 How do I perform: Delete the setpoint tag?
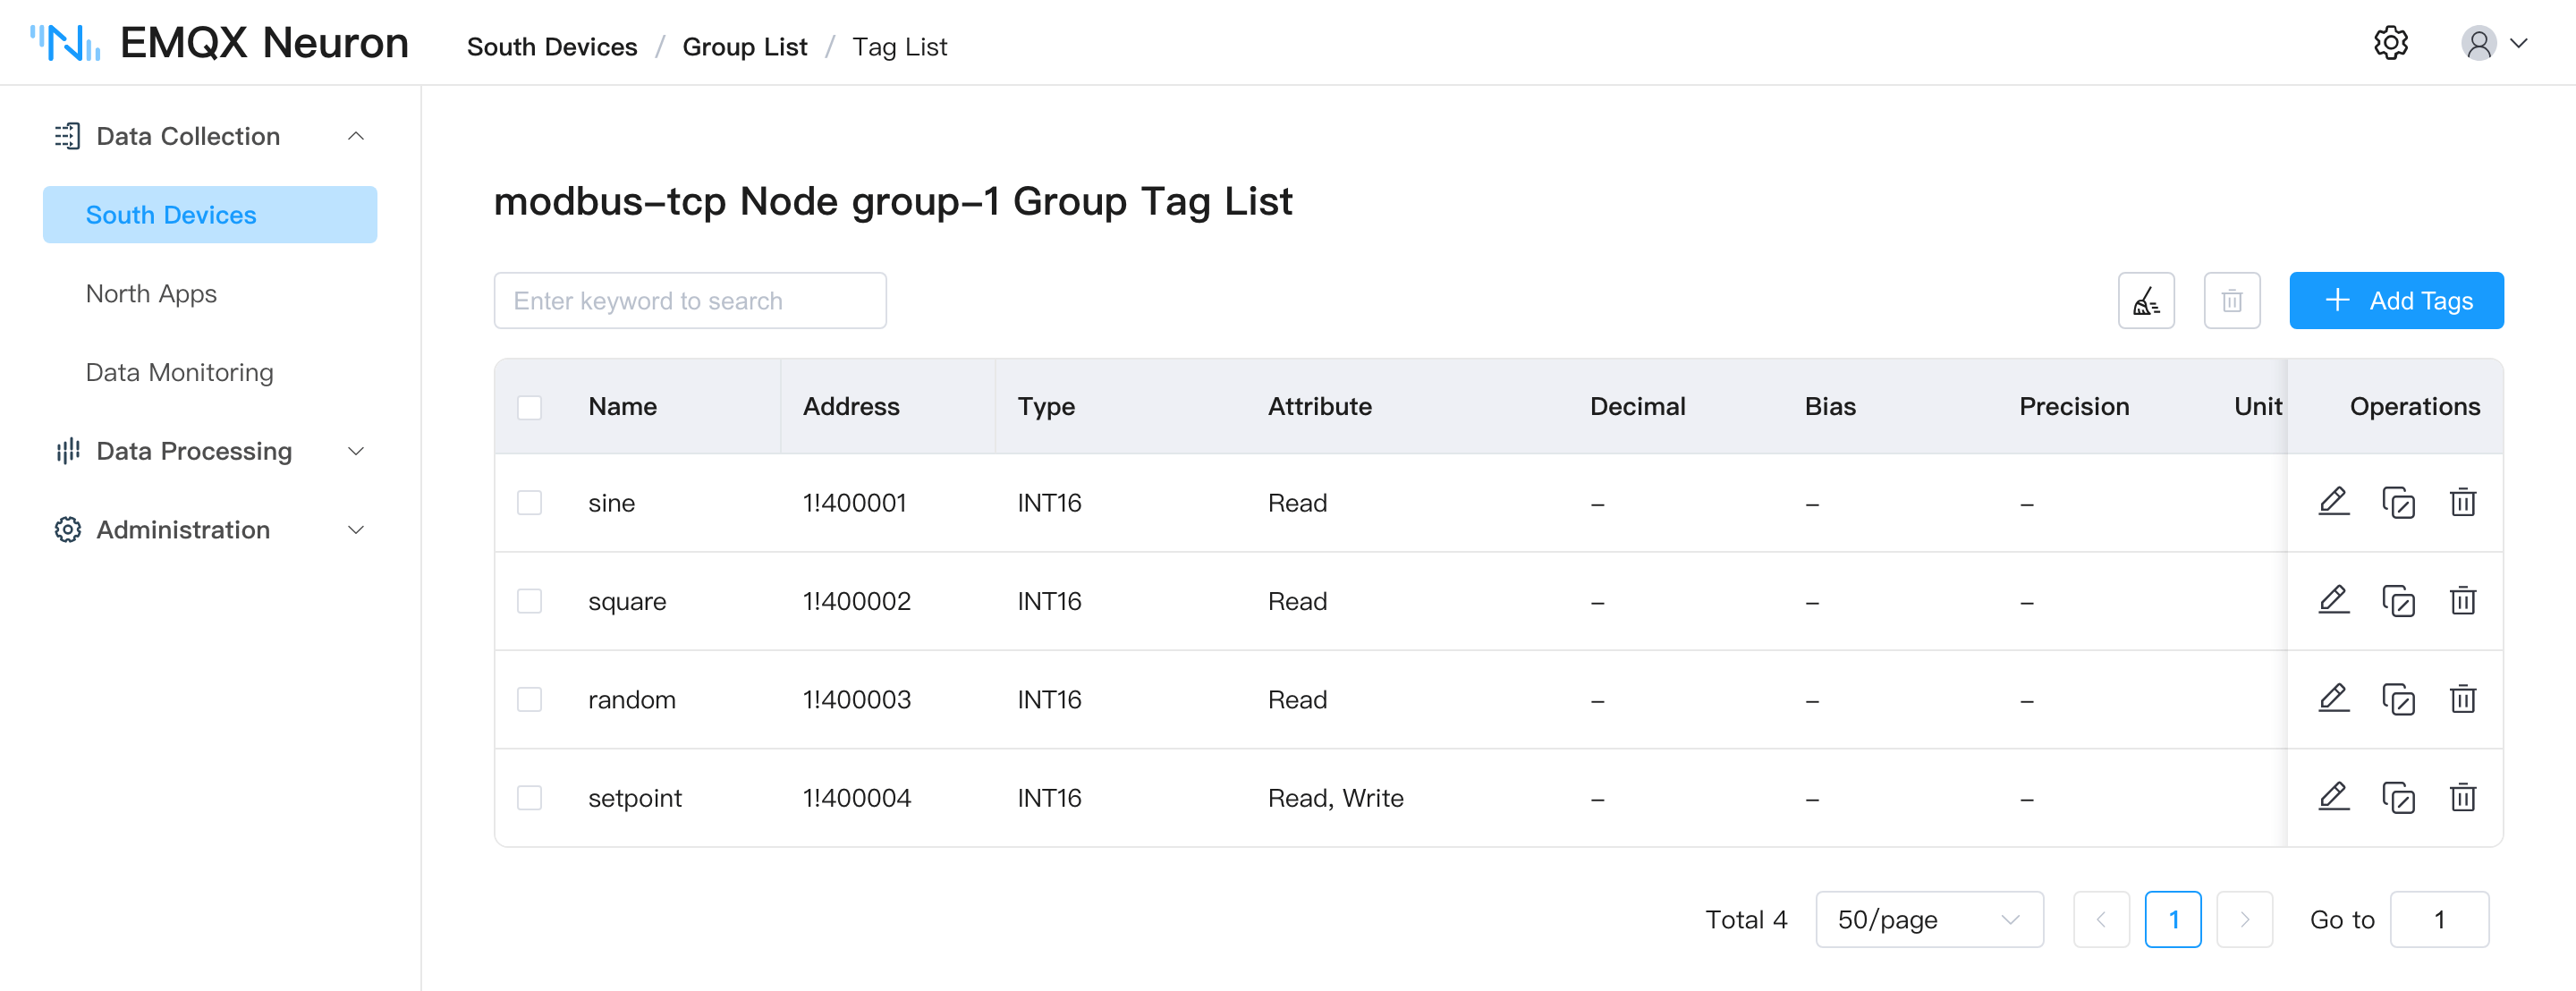(x=2462, y=797)
